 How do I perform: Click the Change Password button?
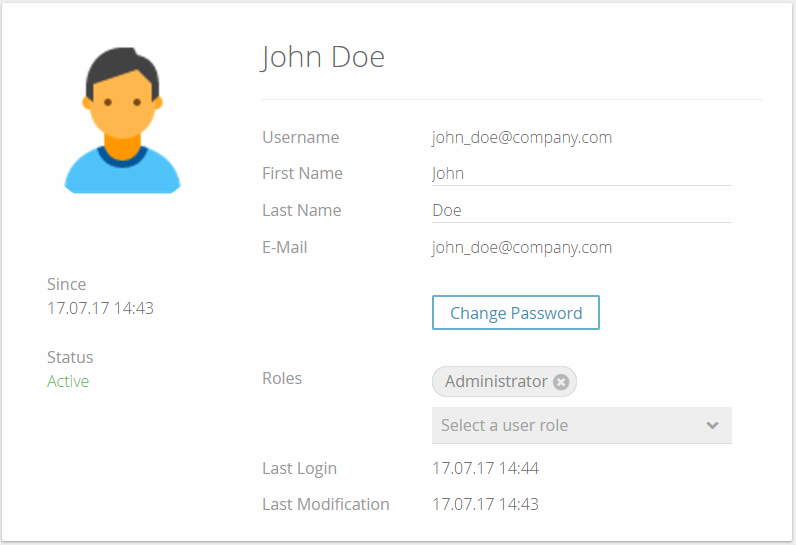pyautogui.click(x=516, y=313)
